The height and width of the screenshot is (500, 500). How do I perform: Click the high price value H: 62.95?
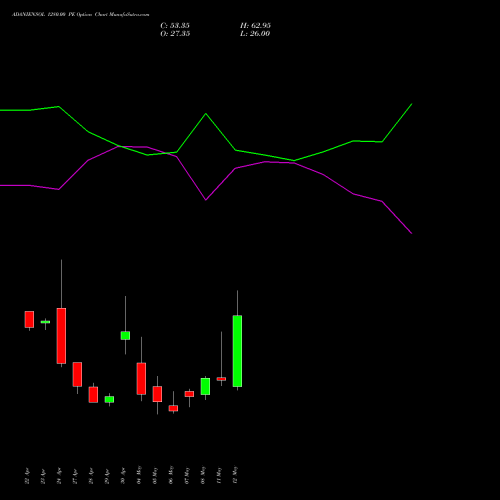point(255,26)
